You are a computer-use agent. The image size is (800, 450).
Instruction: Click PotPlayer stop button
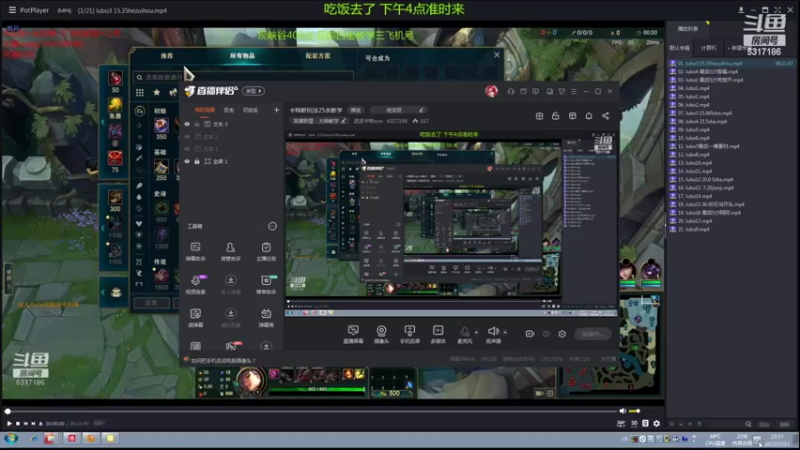tap(18, 423)
